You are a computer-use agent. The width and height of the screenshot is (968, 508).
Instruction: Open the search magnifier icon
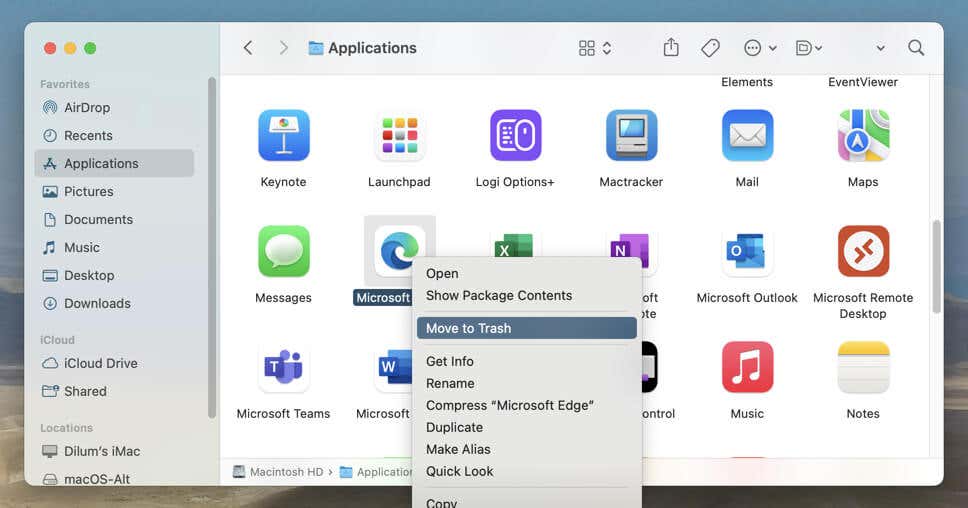tap(916, 48)
